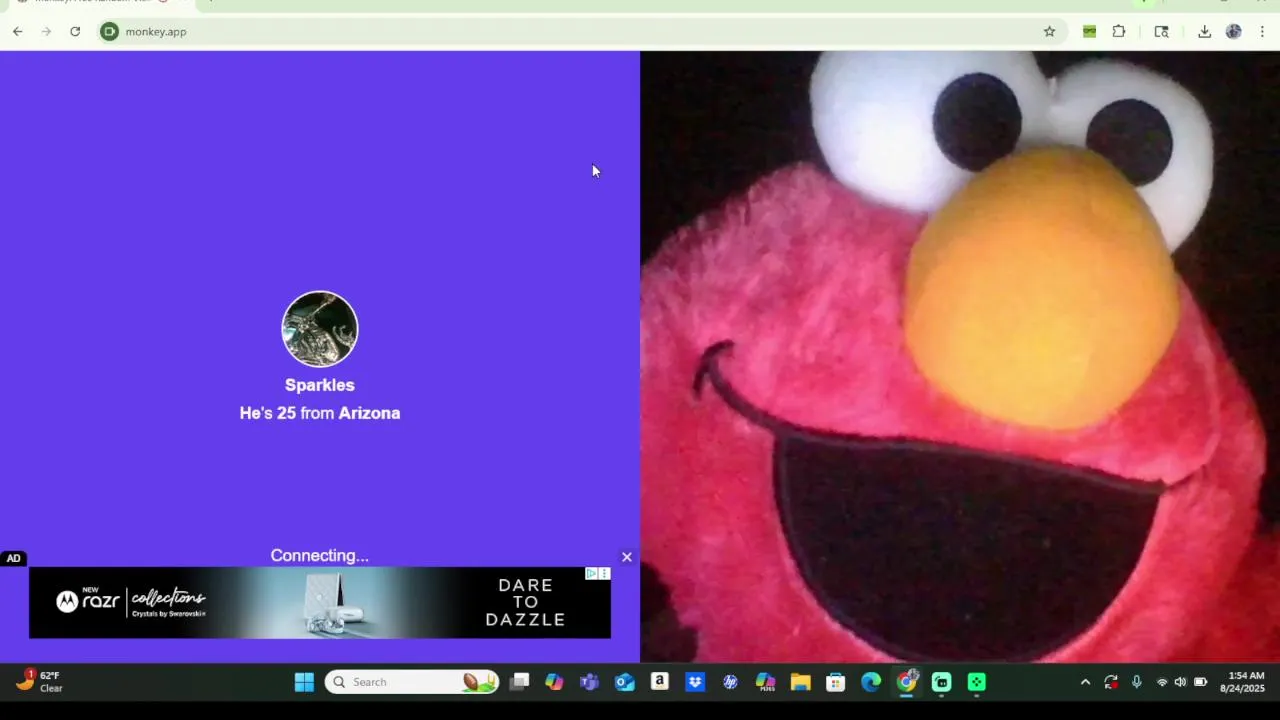The width and height of the screenshot is (1280, 720).
Task: Click Sparkles profile picture
Action: pyautogui.click(x=320, y=329)
